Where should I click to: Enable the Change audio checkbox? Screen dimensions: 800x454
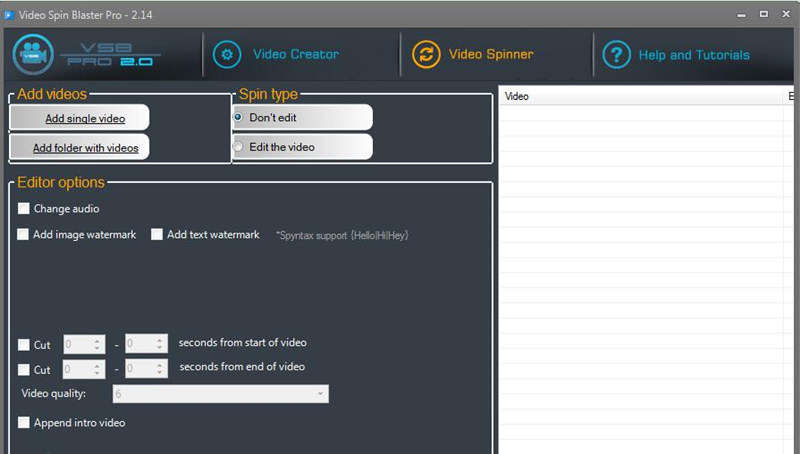pyautogui.click(x=23, y=208)
